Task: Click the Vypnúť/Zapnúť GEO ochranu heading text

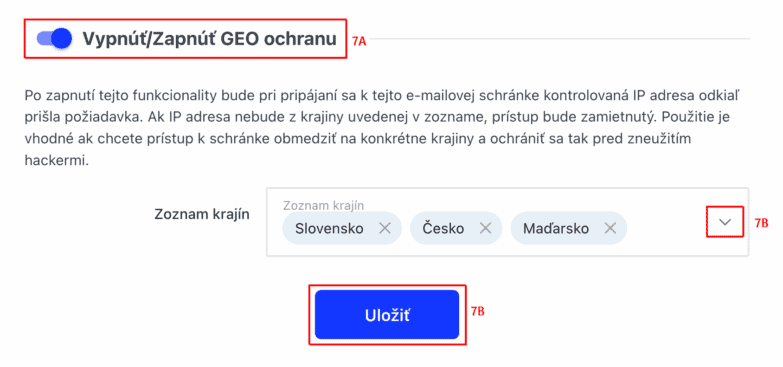Action: [209, 38]
